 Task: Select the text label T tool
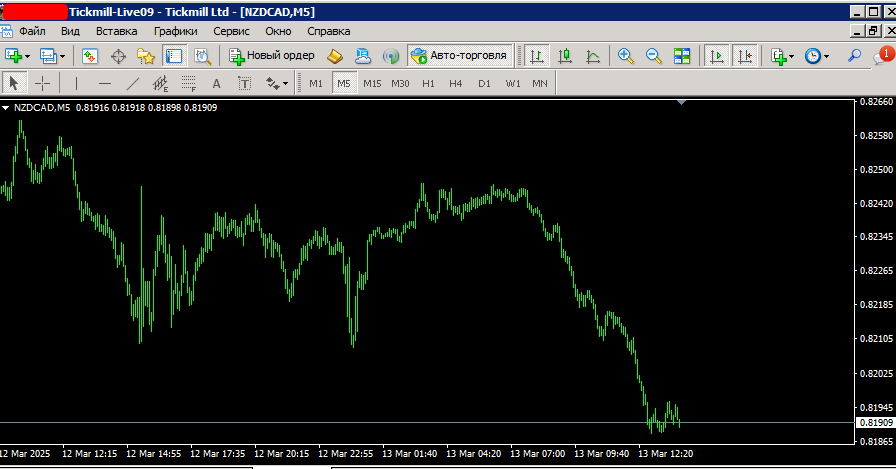[x=245, y=83]
